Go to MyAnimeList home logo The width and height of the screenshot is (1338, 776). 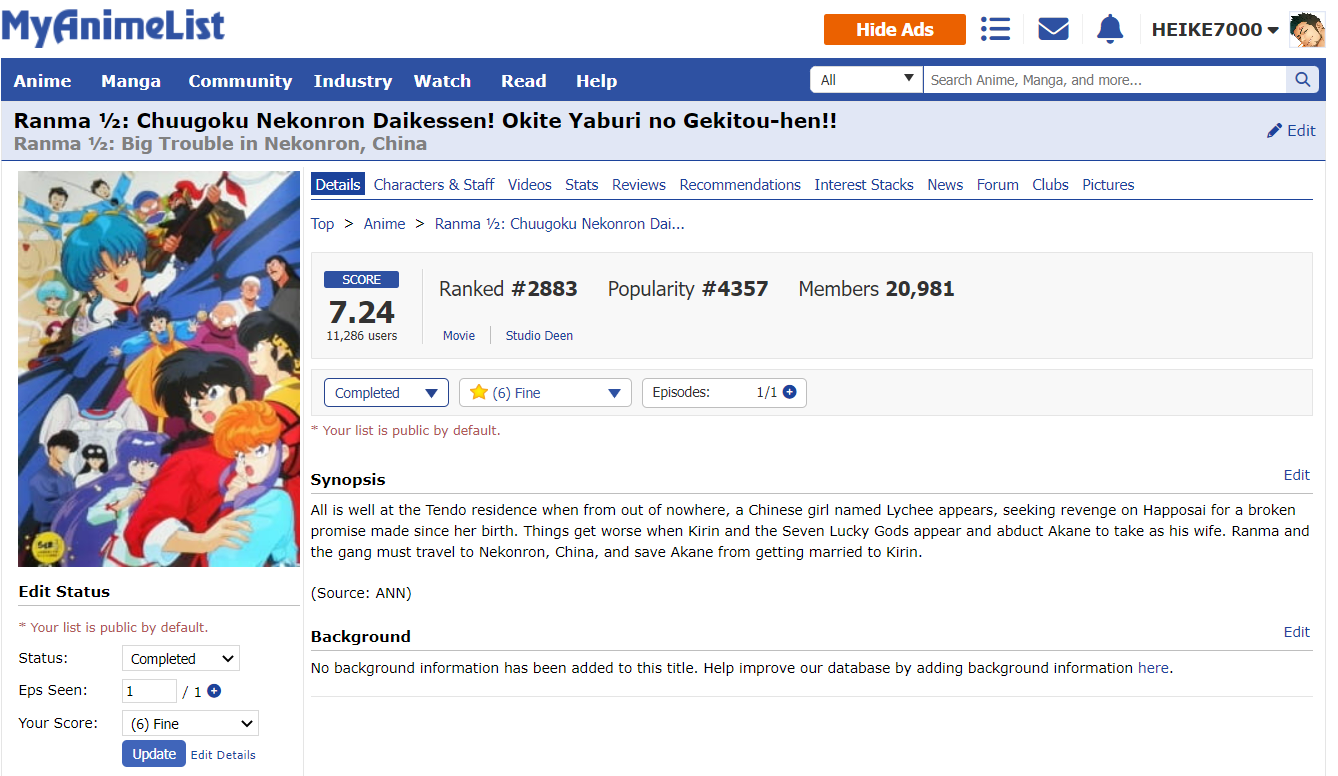click(113, 28)
